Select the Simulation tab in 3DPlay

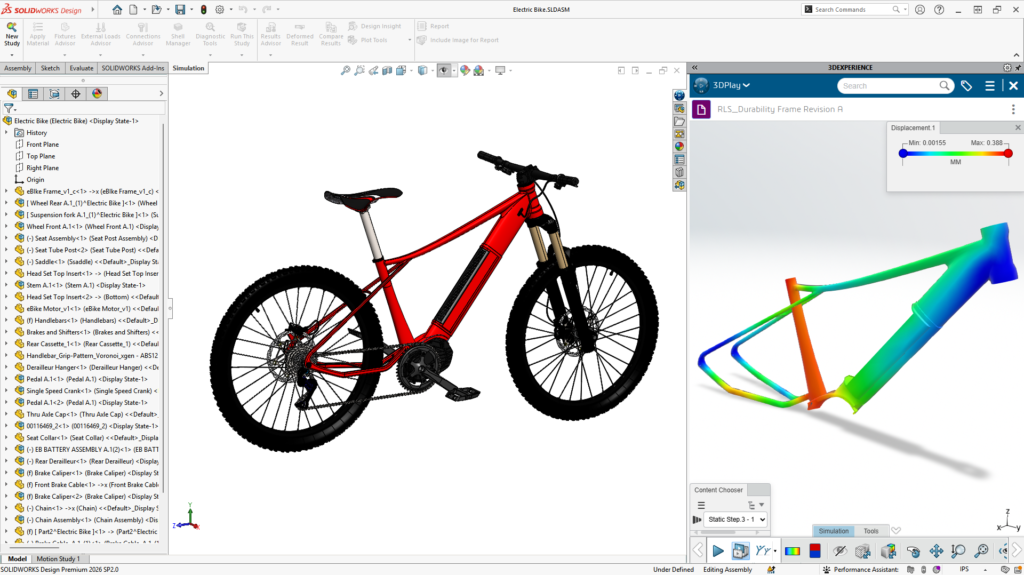coord(833,531)
